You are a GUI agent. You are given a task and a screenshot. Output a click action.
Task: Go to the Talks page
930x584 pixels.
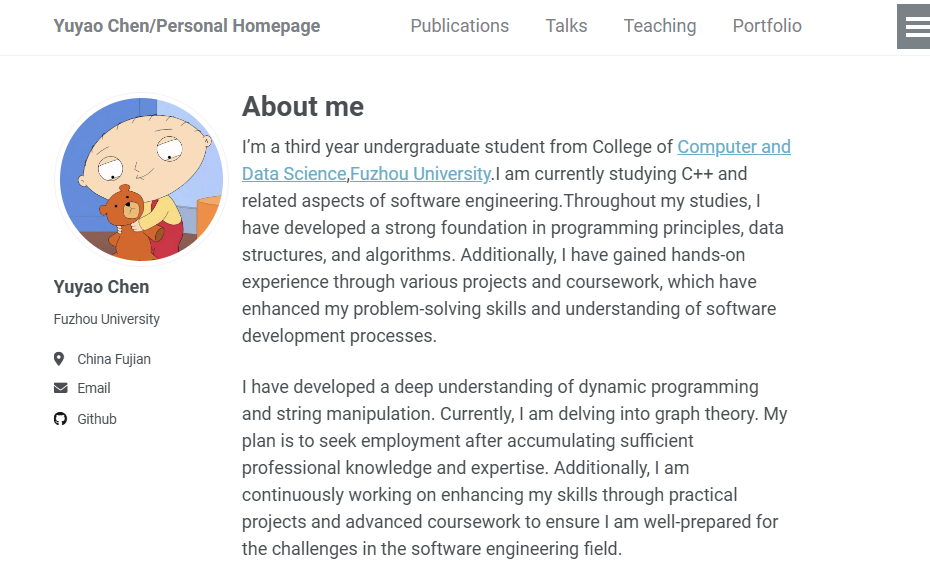tap(566, 26)
